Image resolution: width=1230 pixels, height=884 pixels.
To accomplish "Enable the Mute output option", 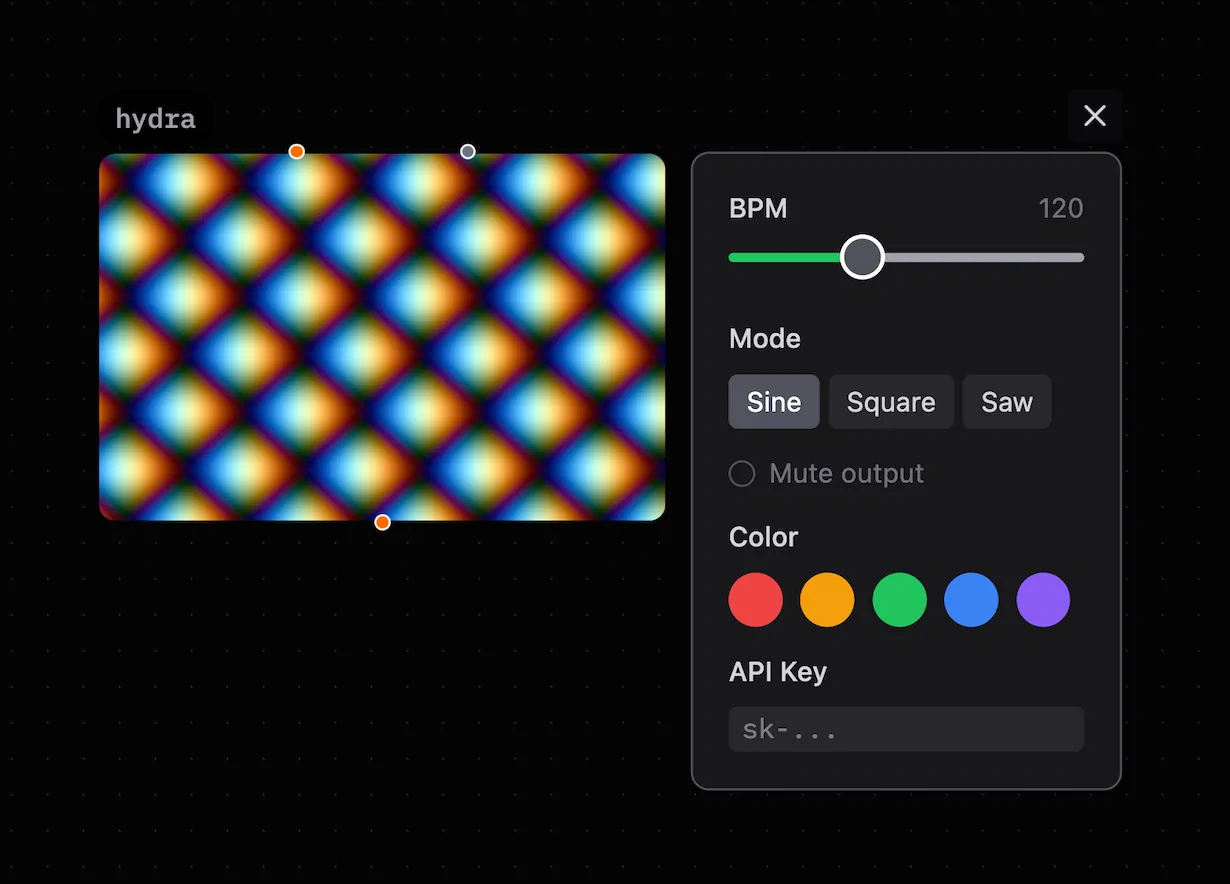I will pos(741,473).
